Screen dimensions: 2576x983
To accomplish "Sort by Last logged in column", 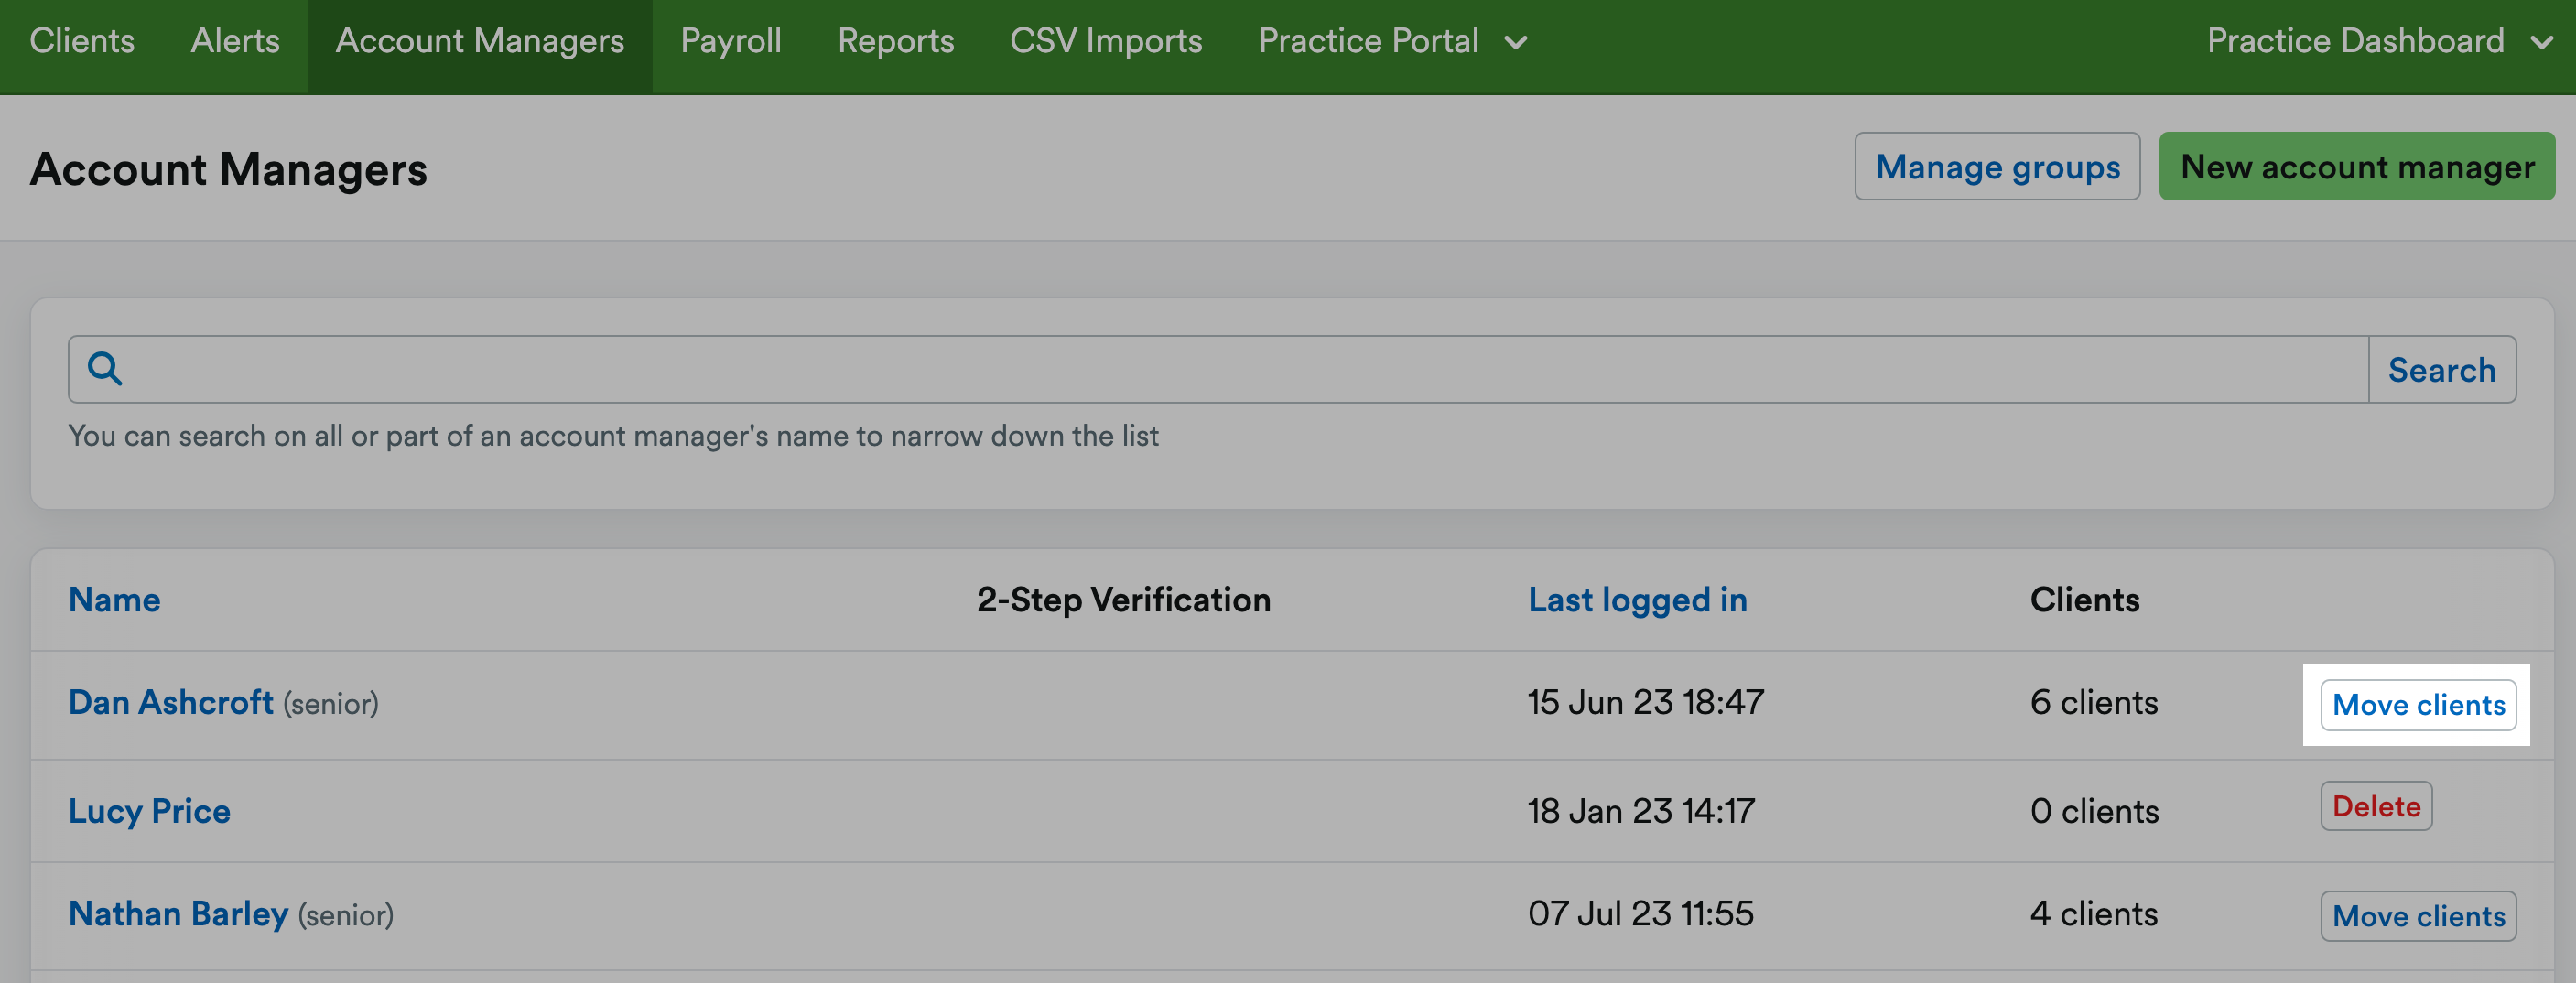I will click(1637, 599).
